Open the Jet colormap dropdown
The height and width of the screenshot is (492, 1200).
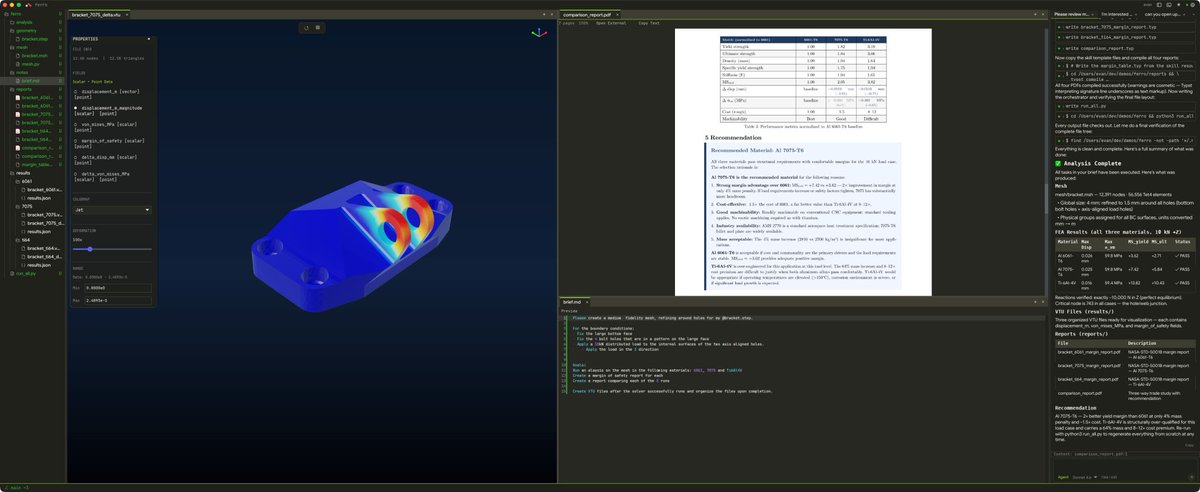pos(111,210)
